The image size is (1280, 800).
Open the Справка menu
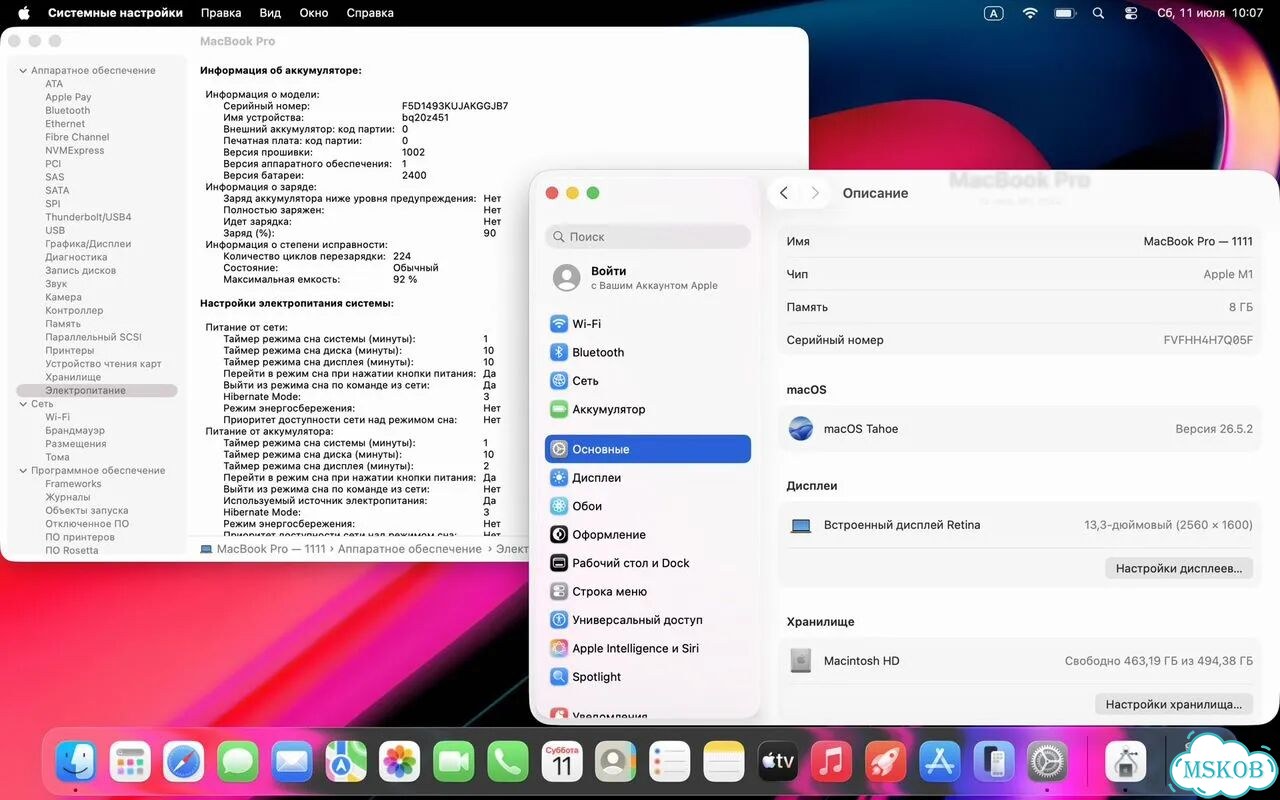point(370,13)
